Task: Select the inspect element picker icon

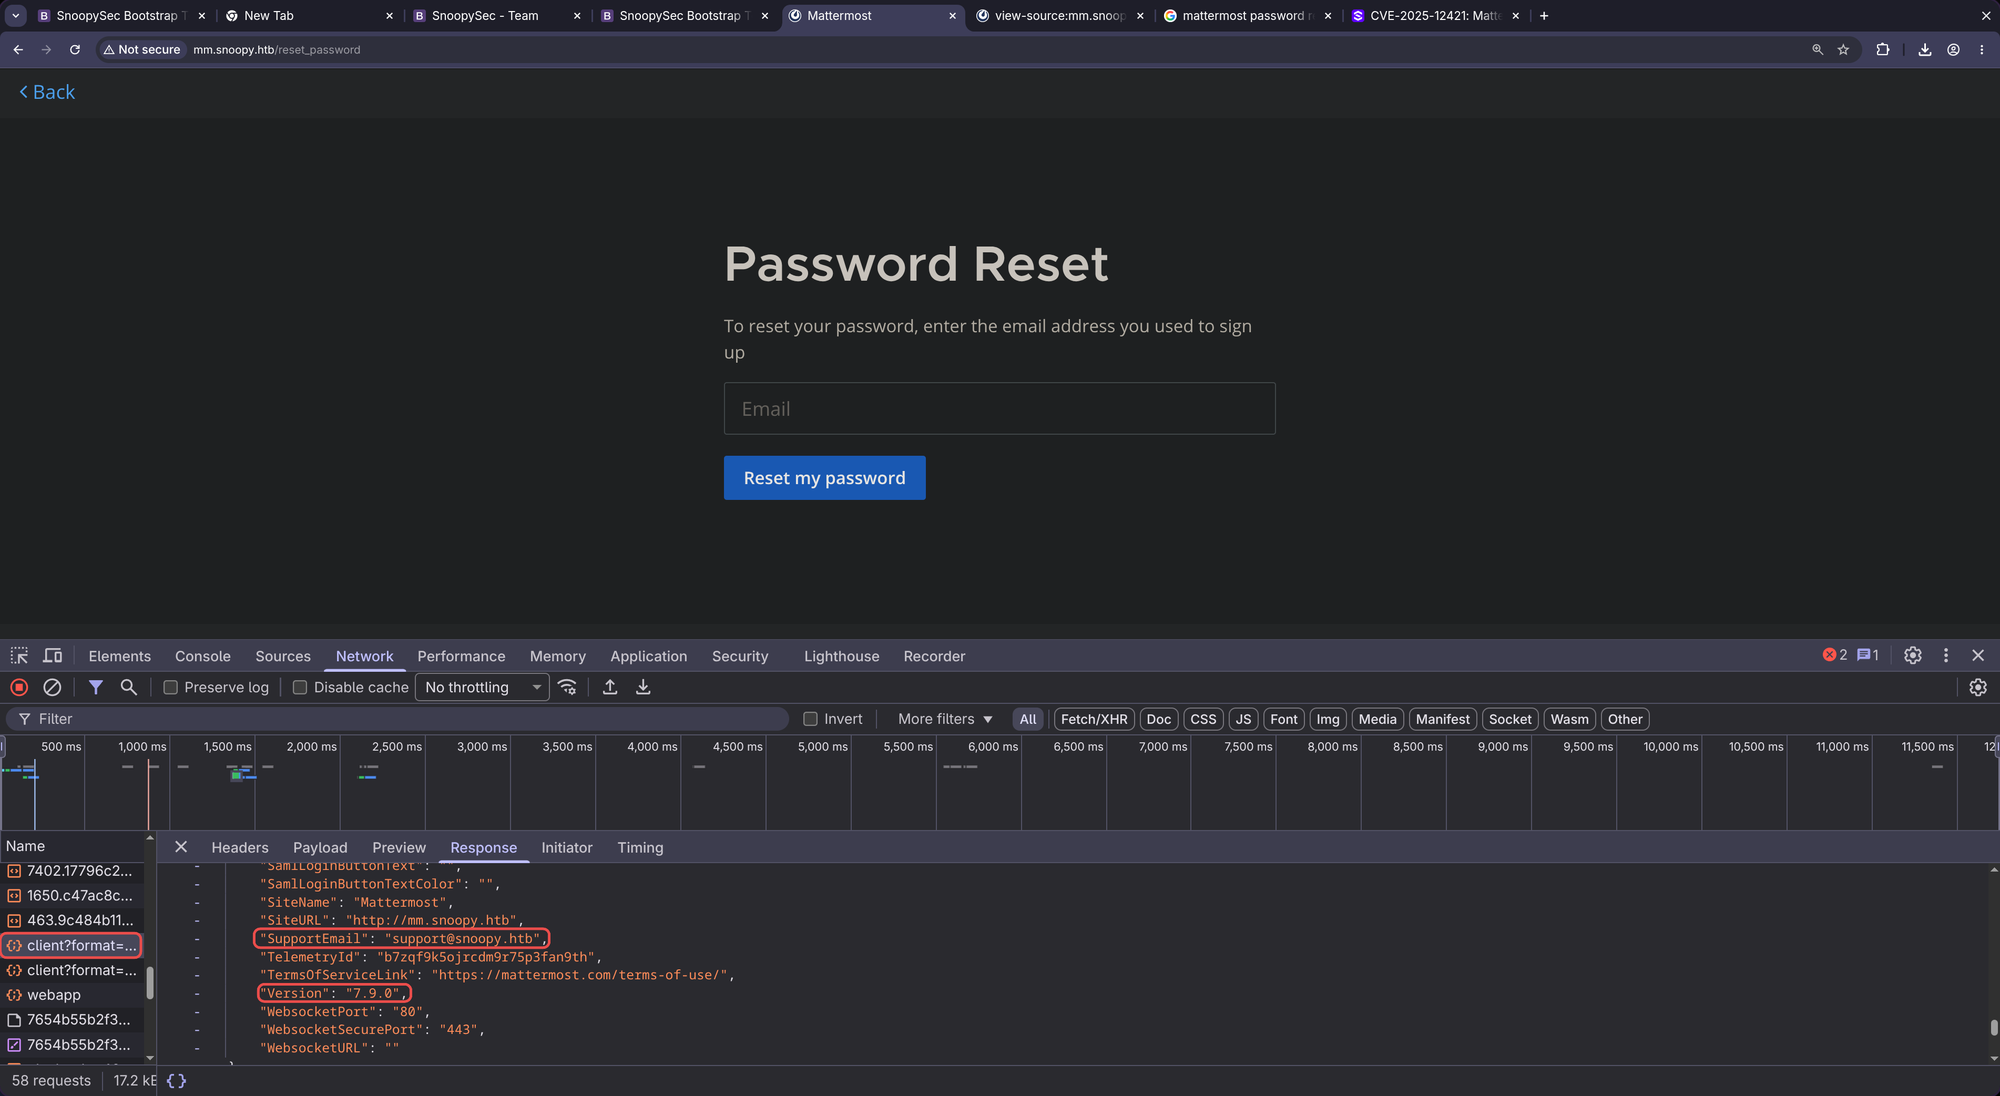Action: (x=19, y=656)
